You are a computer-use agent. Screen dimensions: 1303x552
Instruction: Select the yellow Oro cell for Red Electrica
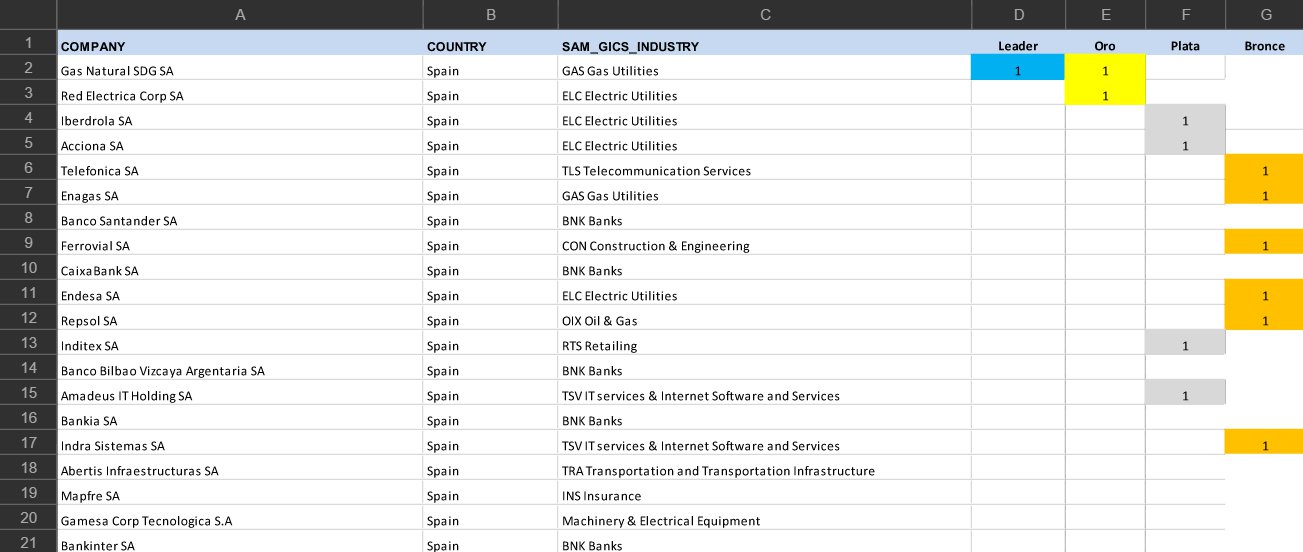tap(1105, 94)
